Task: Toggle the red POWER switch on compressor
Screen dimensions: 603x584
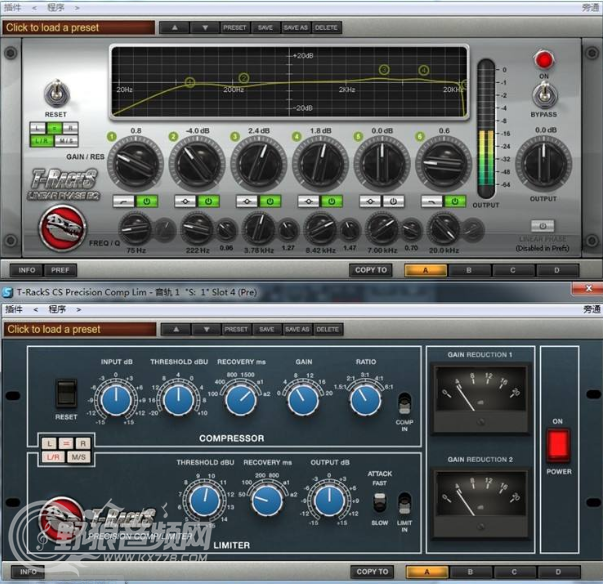Action: [x=558, y=446]
